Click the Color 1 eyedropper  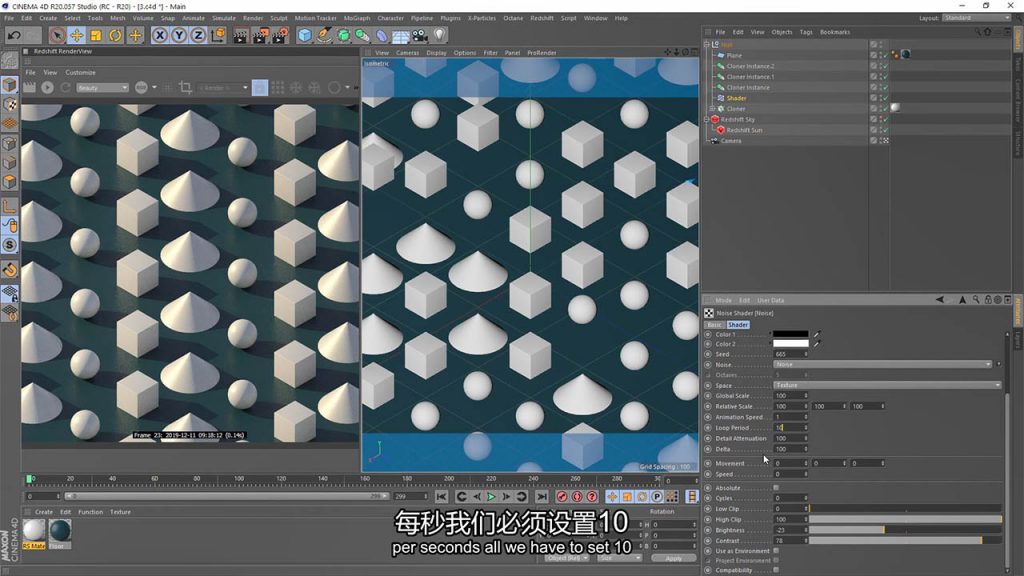point(816,334)
